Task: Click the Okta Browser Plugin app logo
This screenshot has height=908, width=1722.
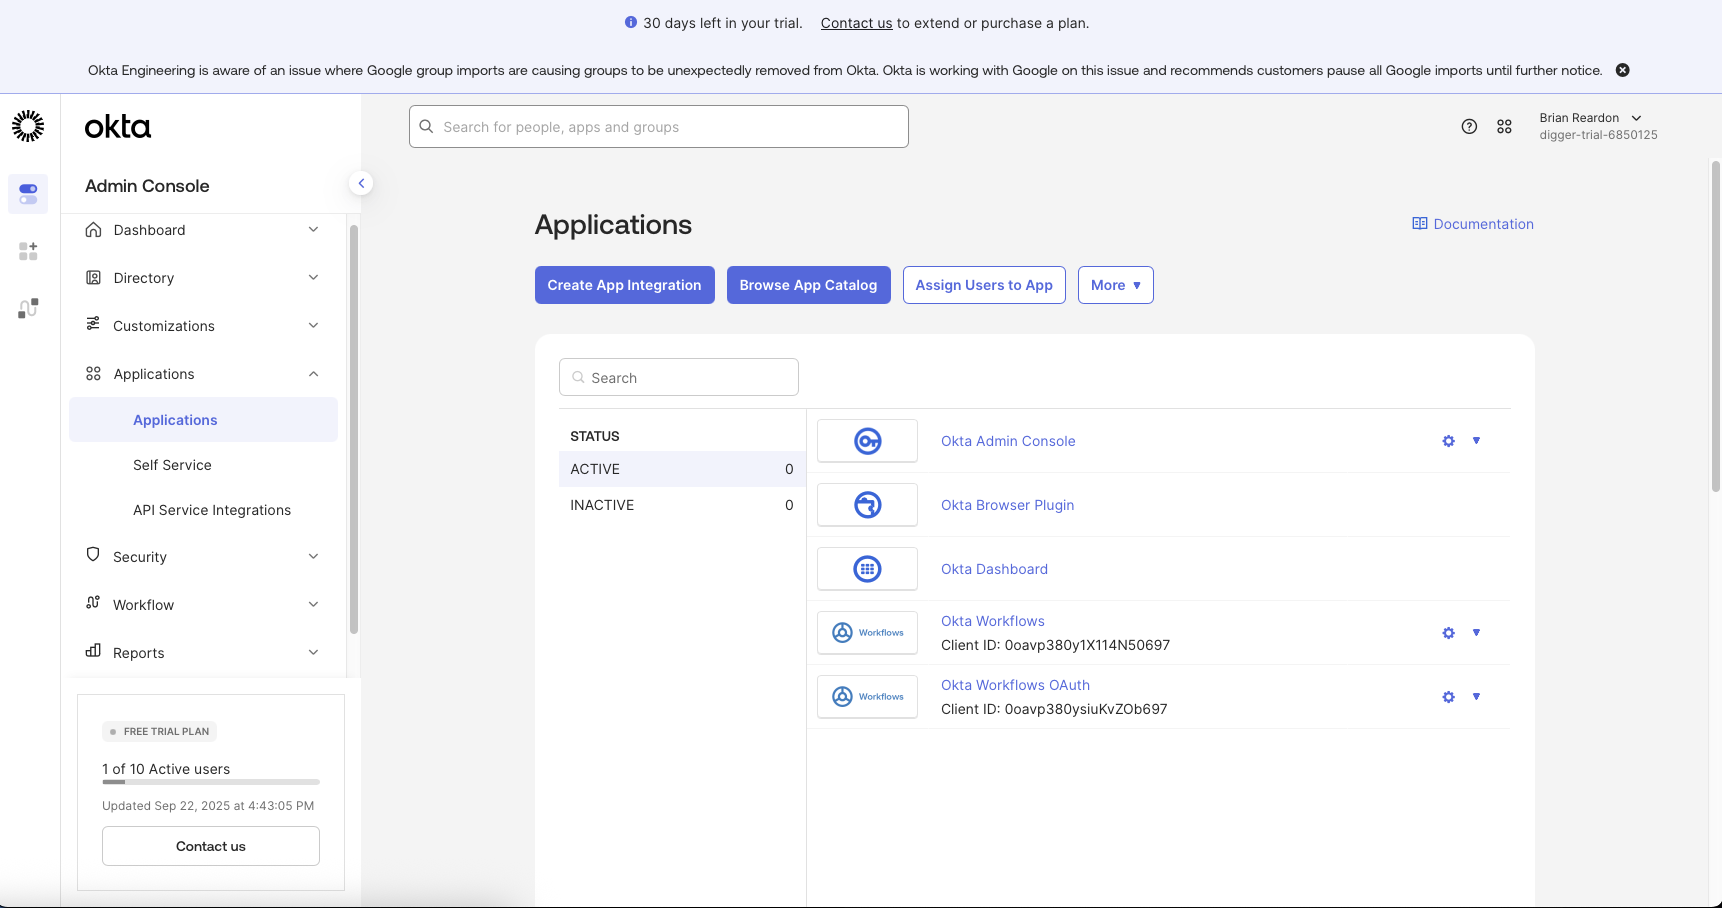Action: point(866,504)
